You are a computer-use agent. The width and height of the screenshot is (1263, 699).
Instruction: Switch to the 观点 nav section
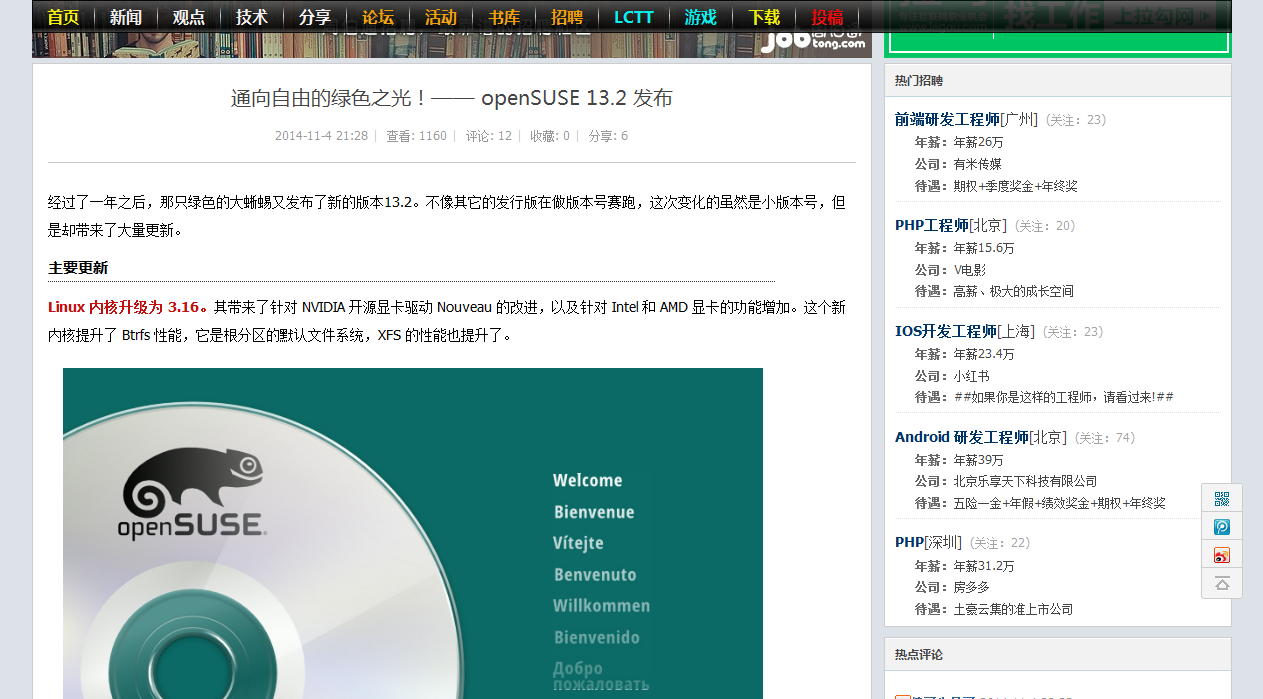[189, 17]
